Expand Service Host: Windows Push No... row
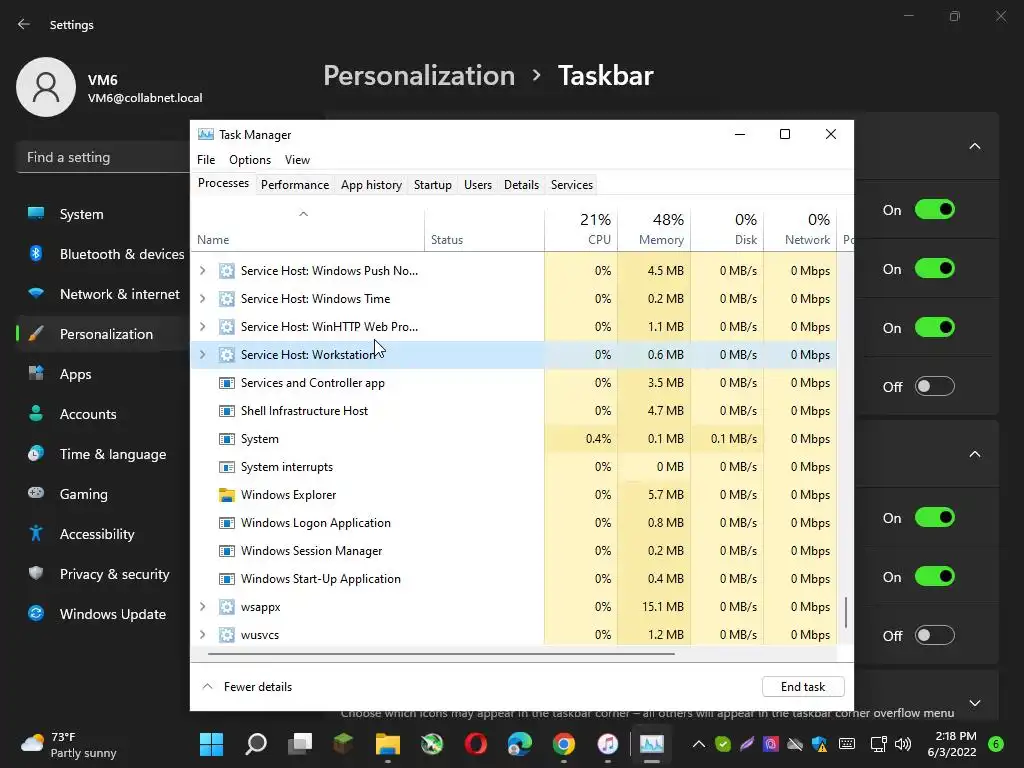The width and height of the screenshot is (1024, 768). click(x=202, y=270)
